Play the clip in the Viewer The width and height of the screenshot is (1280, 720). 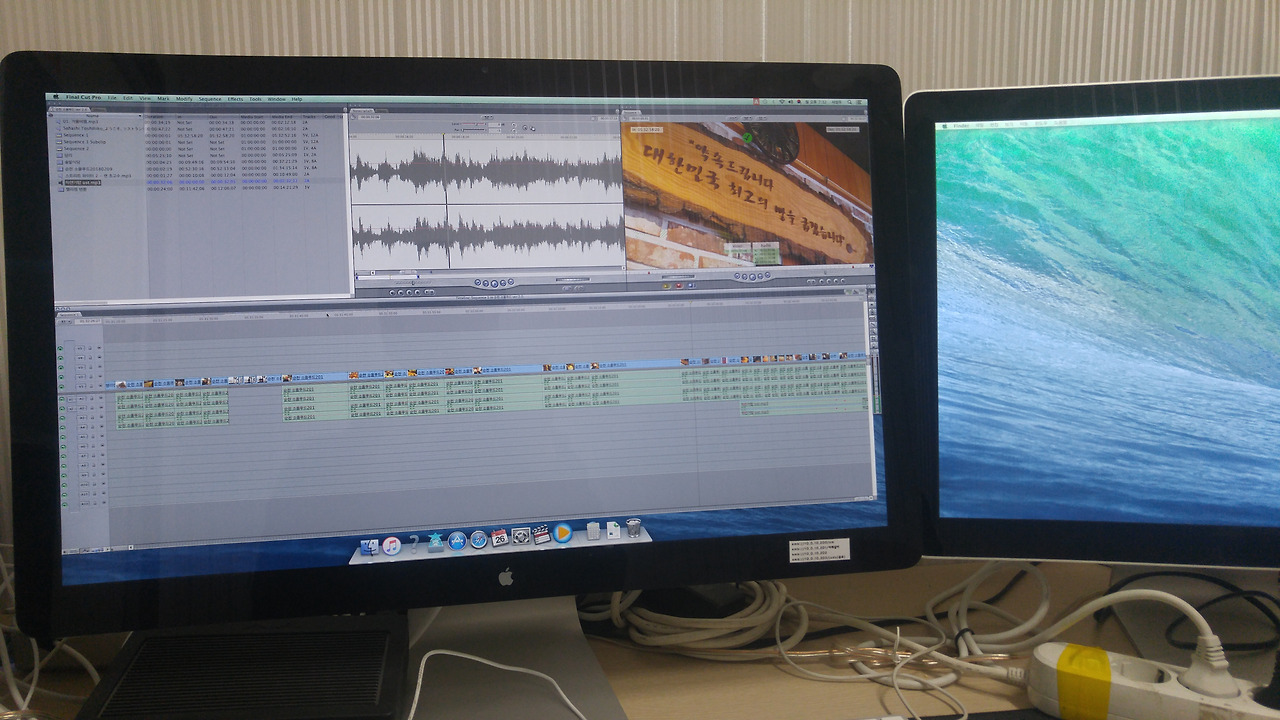click(x=495, y=283)
